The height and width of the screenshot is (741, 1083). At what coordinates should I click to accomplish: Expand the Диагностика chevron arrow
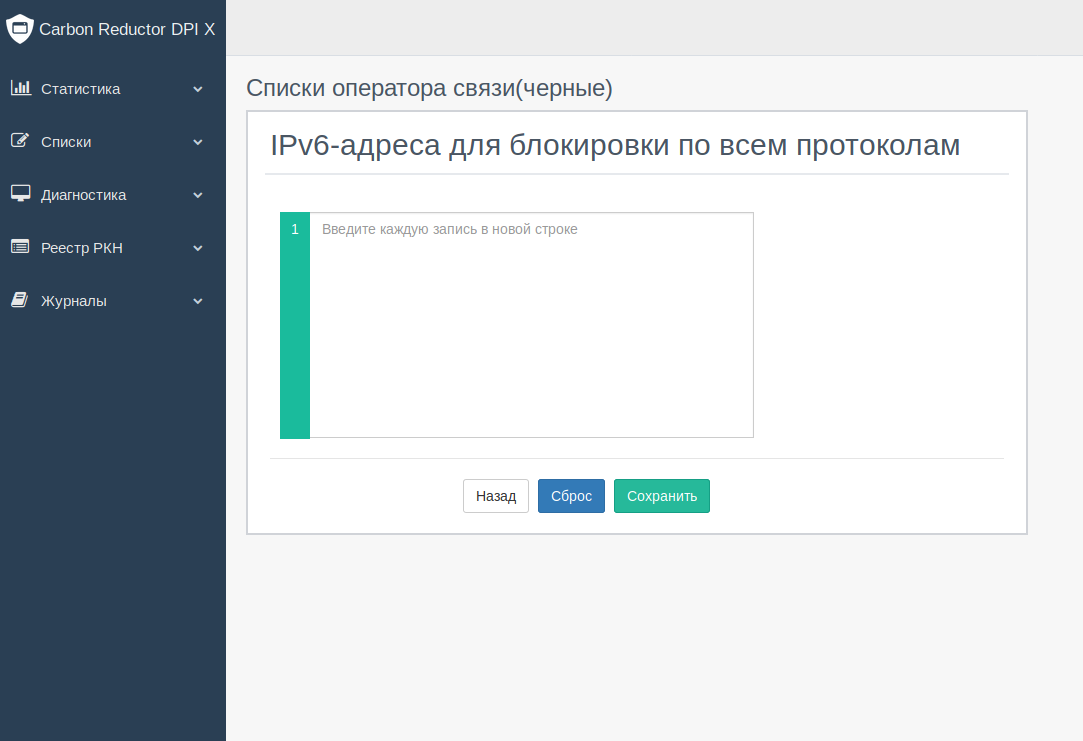click(198, 195)
